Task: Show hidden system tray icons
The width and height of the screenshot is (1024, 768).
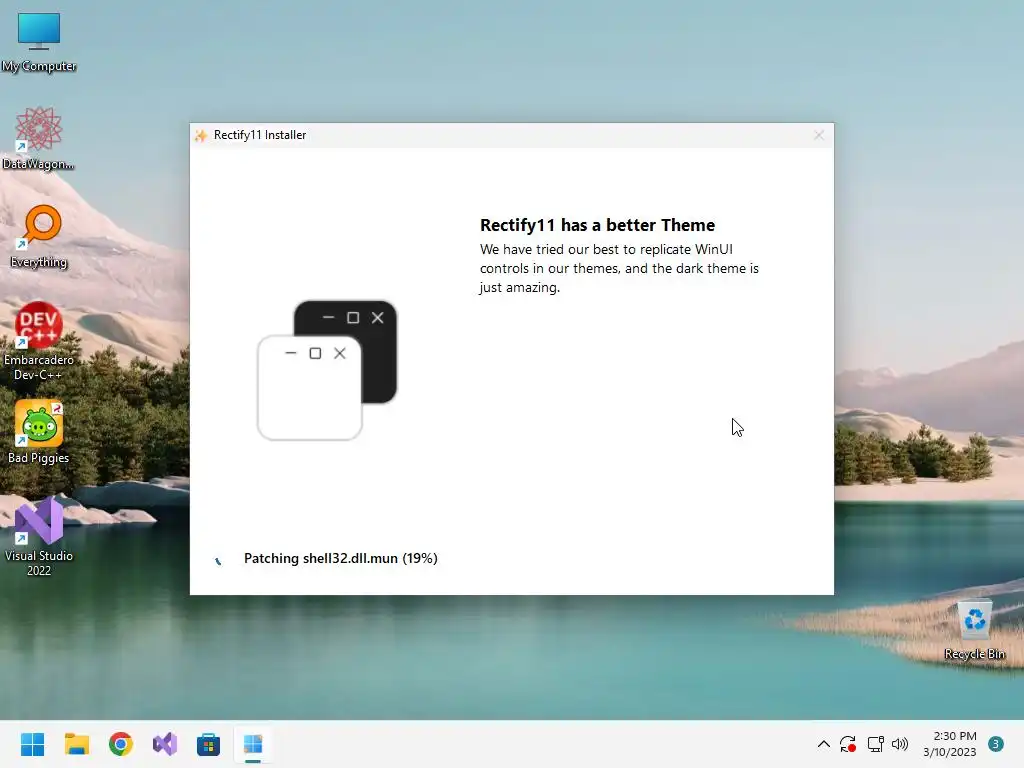Action: point(824,744)
